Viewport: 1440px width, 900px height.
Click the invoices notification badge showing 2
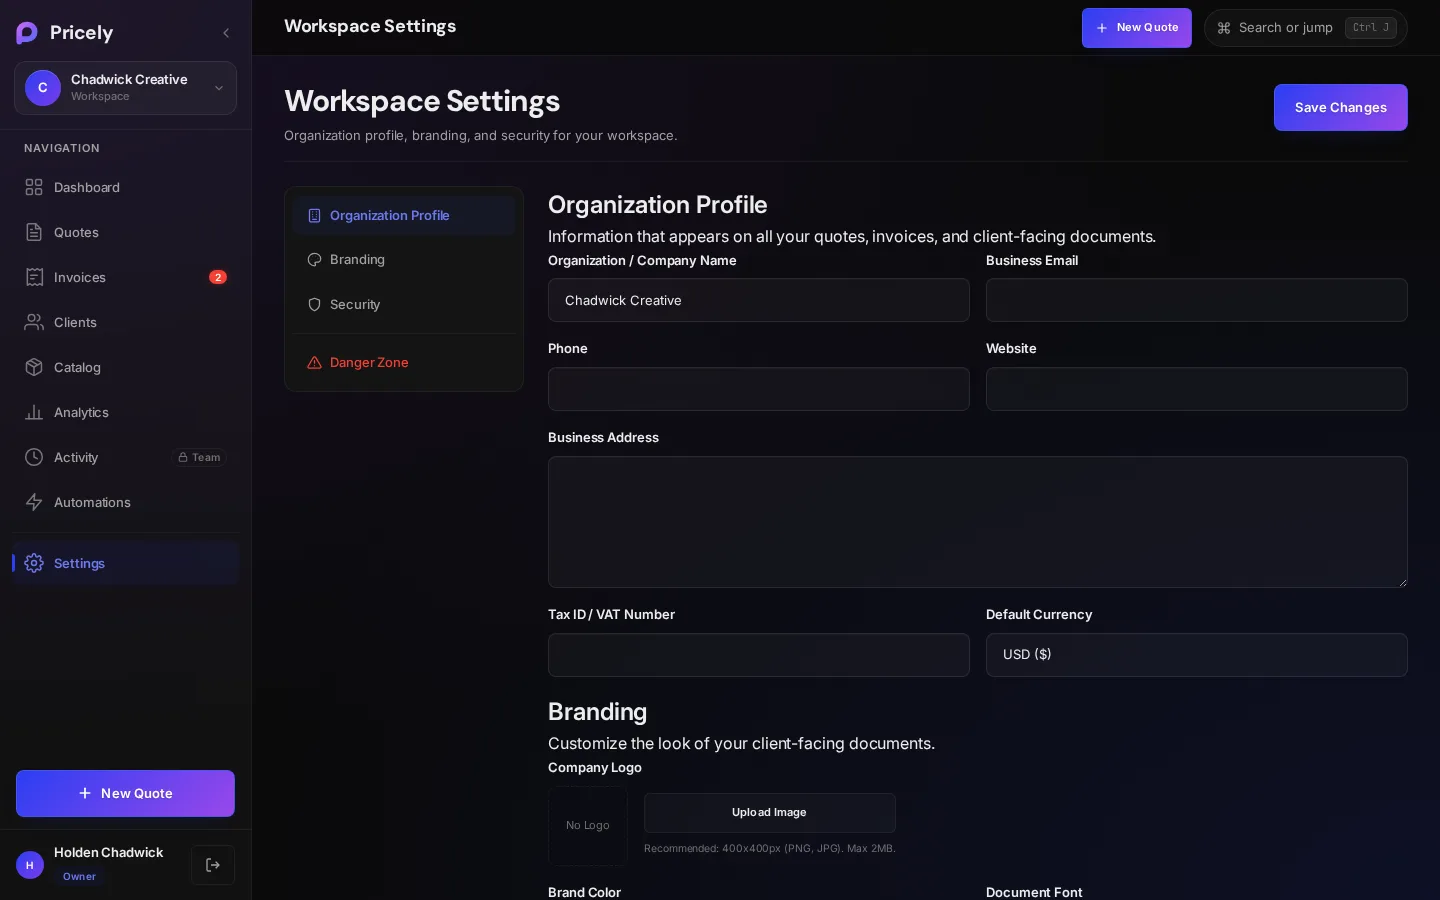[218, 277]
